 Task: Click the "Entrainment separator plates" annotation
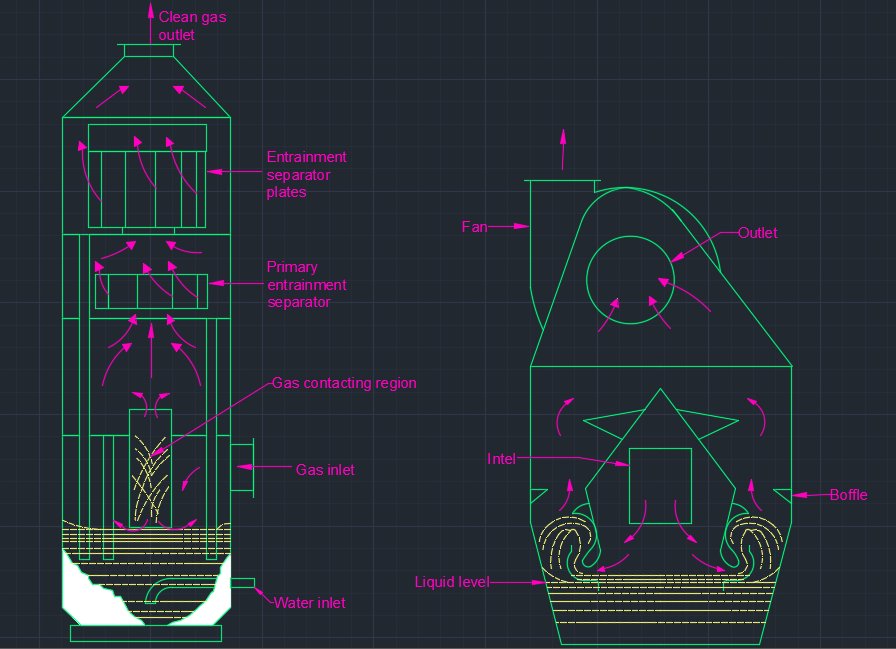click(306, 174)
